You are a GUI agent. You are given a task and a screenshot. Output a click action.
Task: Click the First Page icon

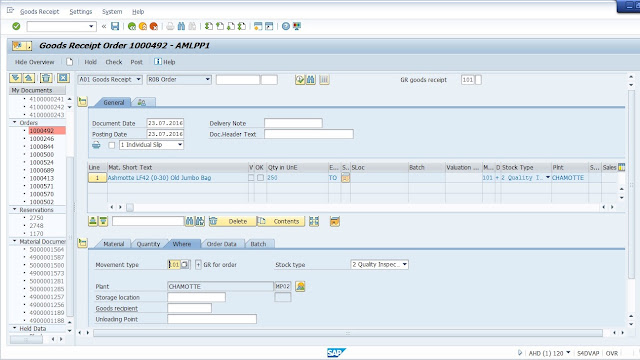(x=209, y=26)
